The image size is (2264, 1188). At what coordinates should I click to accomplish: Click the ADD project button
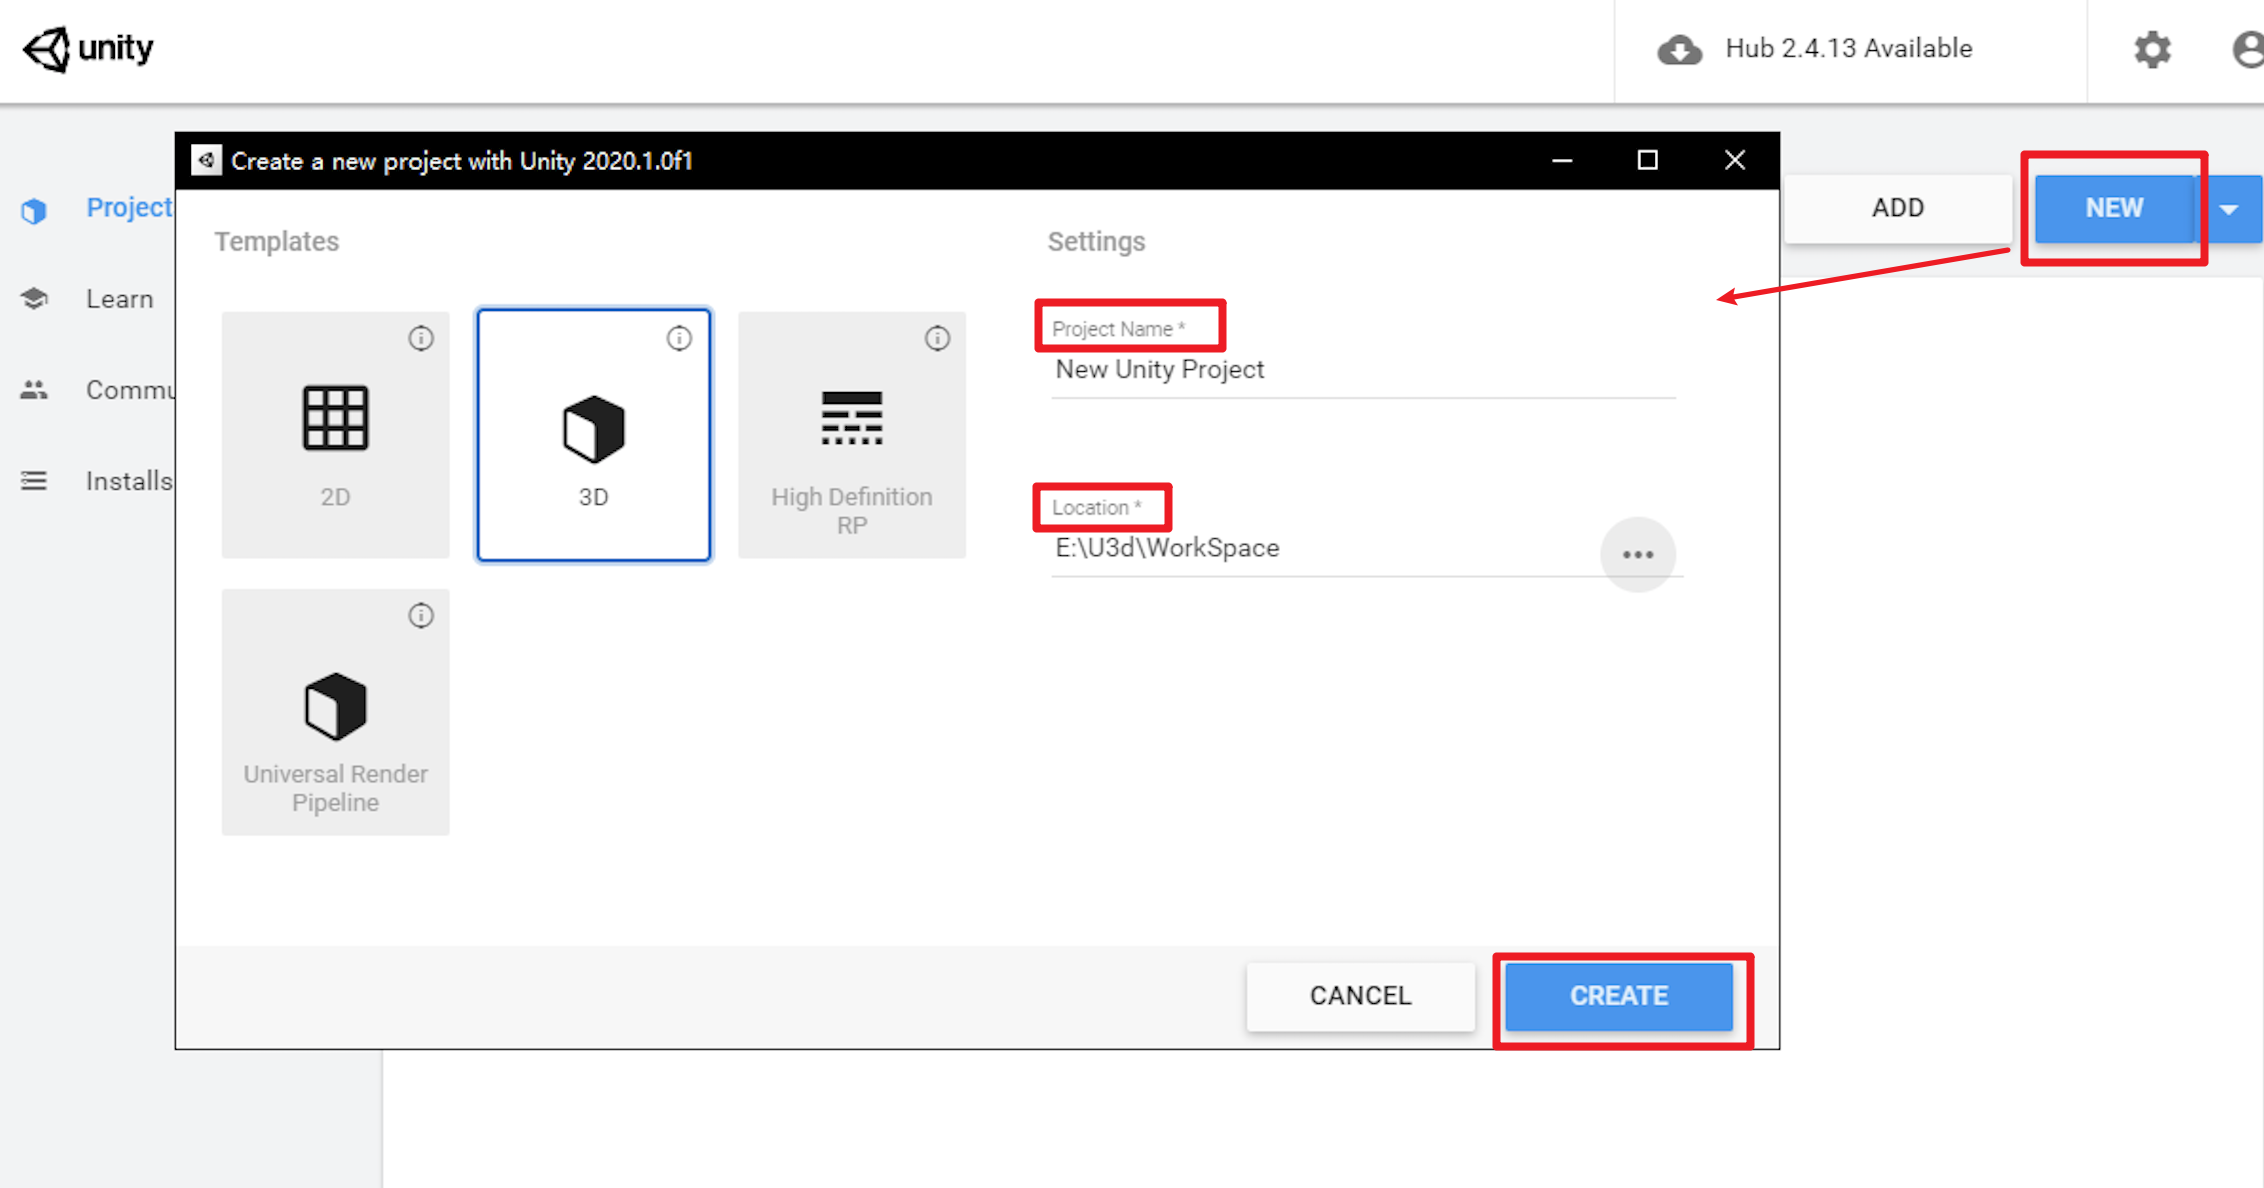(x=1897, y=208)
